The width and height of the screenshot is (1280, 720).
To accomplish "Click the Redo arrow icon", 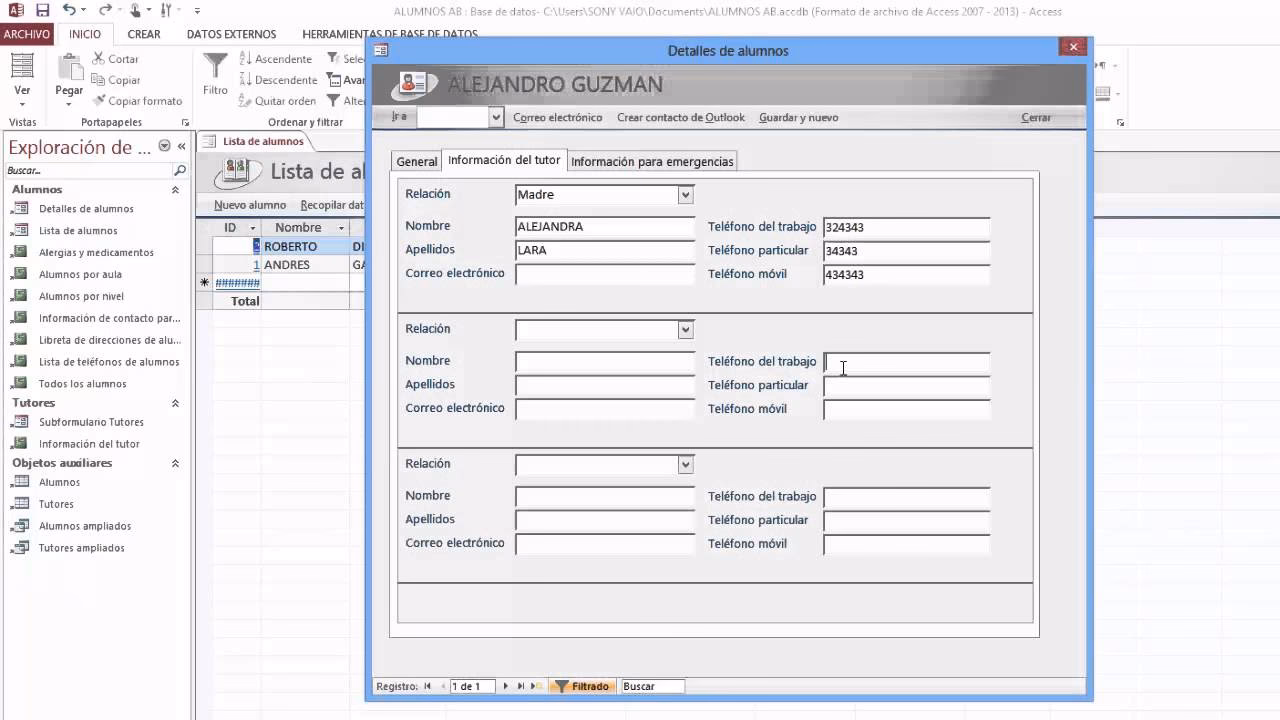I will pos(105,10).
